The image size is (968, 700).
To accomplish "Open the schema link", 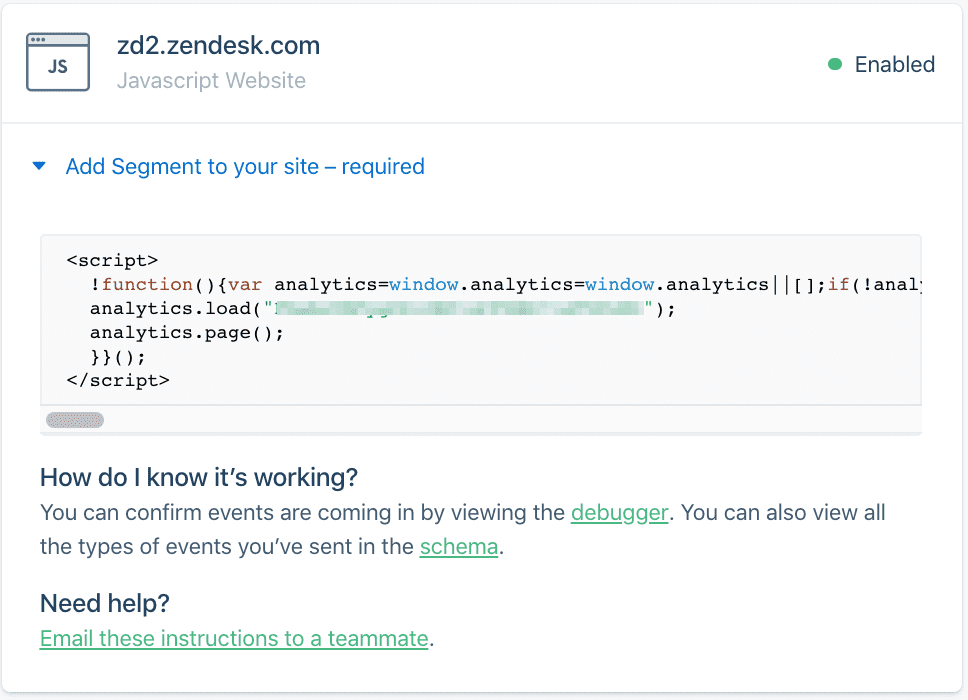I will (x=458, y=546).
